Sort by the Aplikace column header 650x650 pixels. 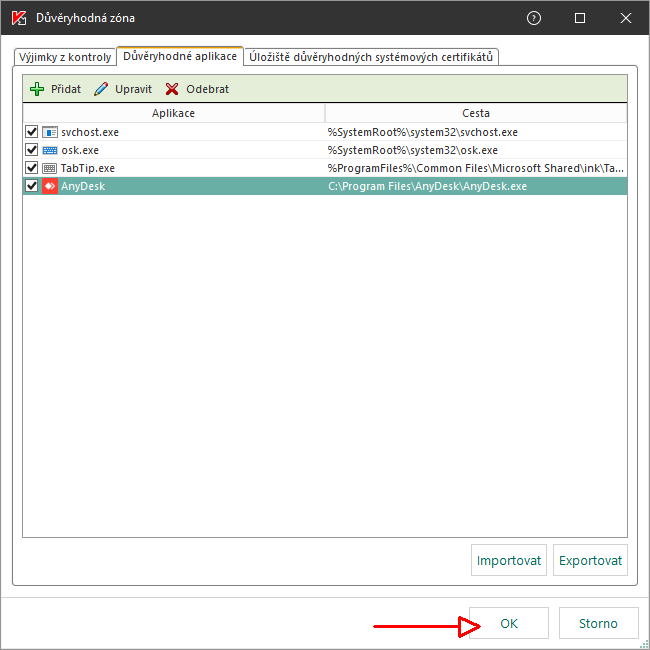point(174,113)
